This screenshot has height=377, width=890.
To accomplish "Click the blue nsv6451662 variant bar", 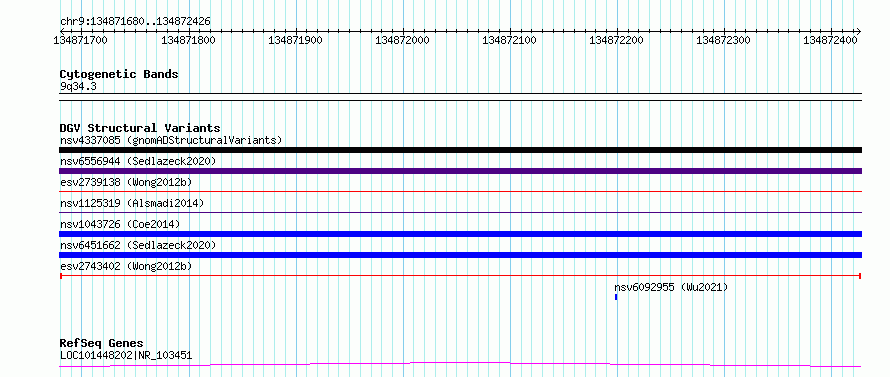I will click(x=460, y=255).
